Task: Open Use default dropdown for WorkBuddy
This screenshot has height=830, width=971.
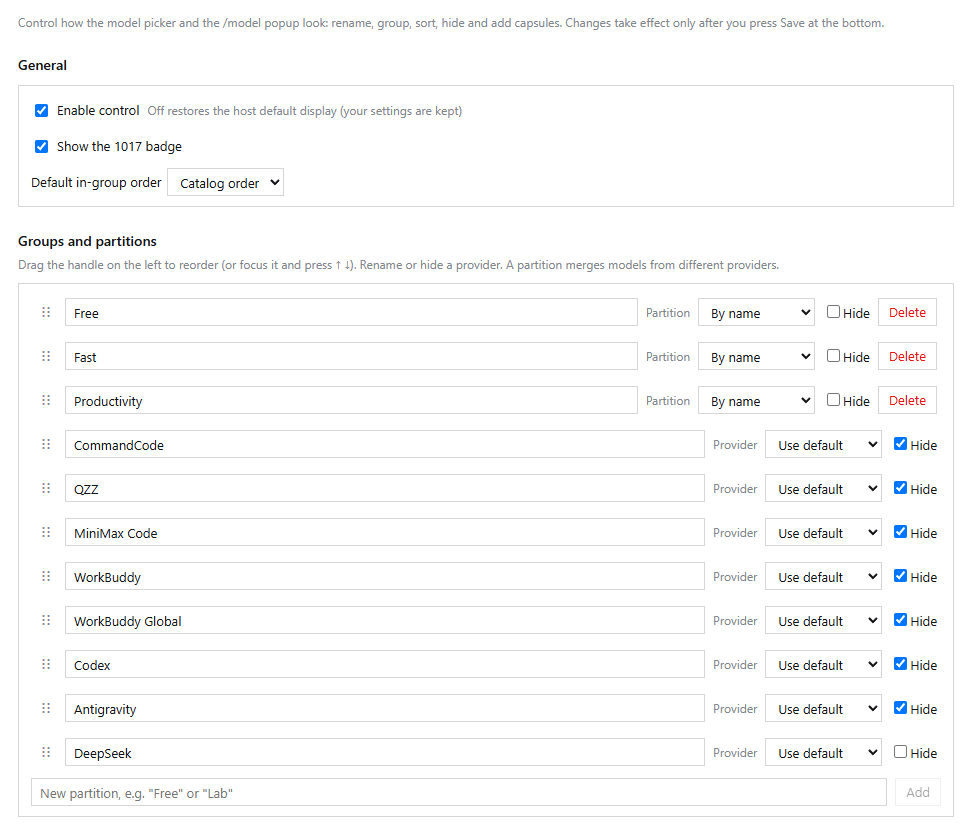Action: tap(824, 576)
